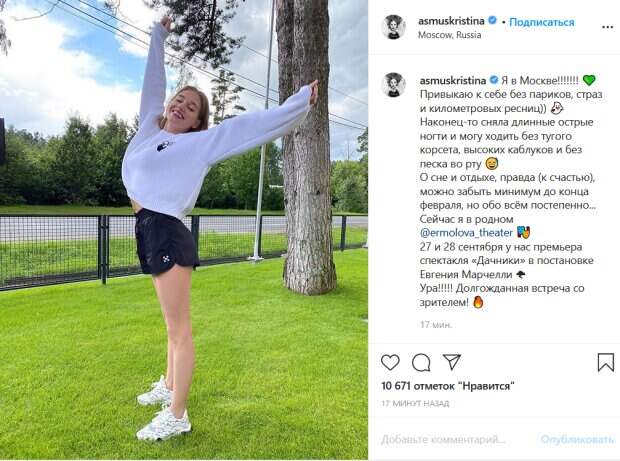Click the 17 мин. caption timestamp
The height and width of the screenshot is (461, 620).
pos(436,325)
